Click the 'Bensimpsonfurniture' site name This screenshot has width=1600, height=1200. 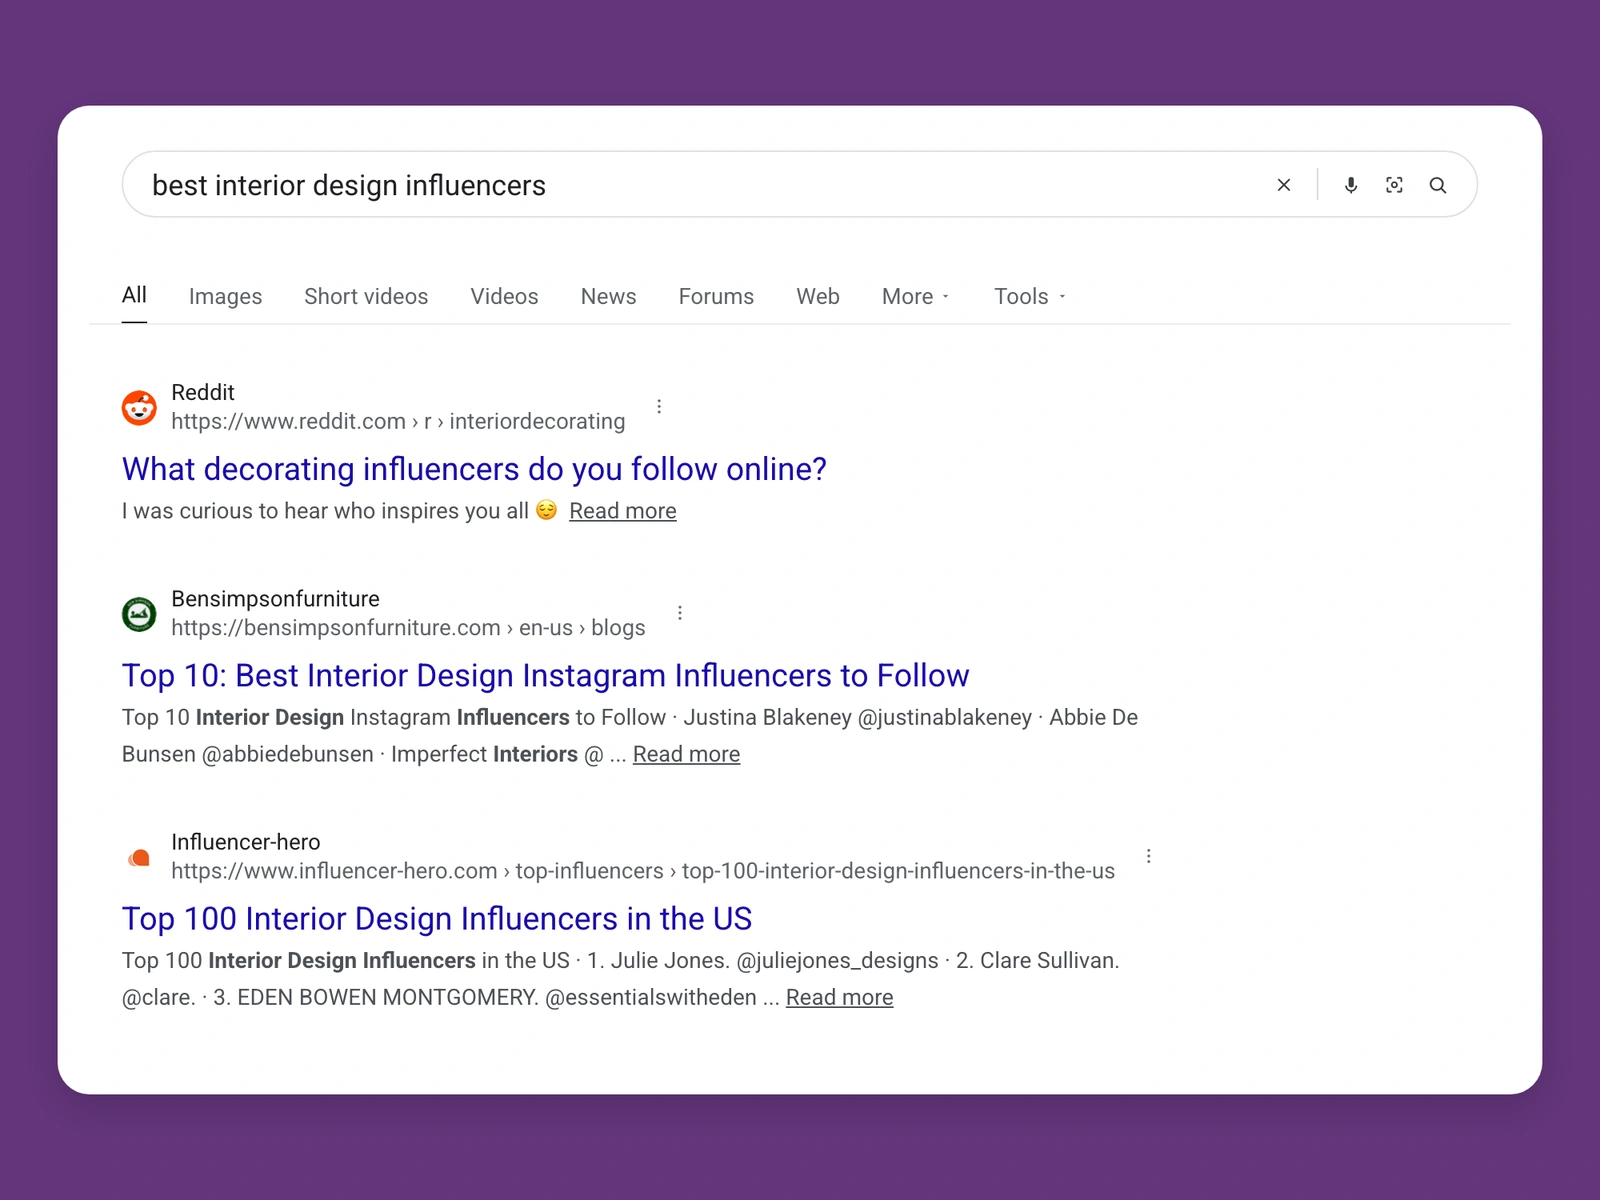click(275, 599)
